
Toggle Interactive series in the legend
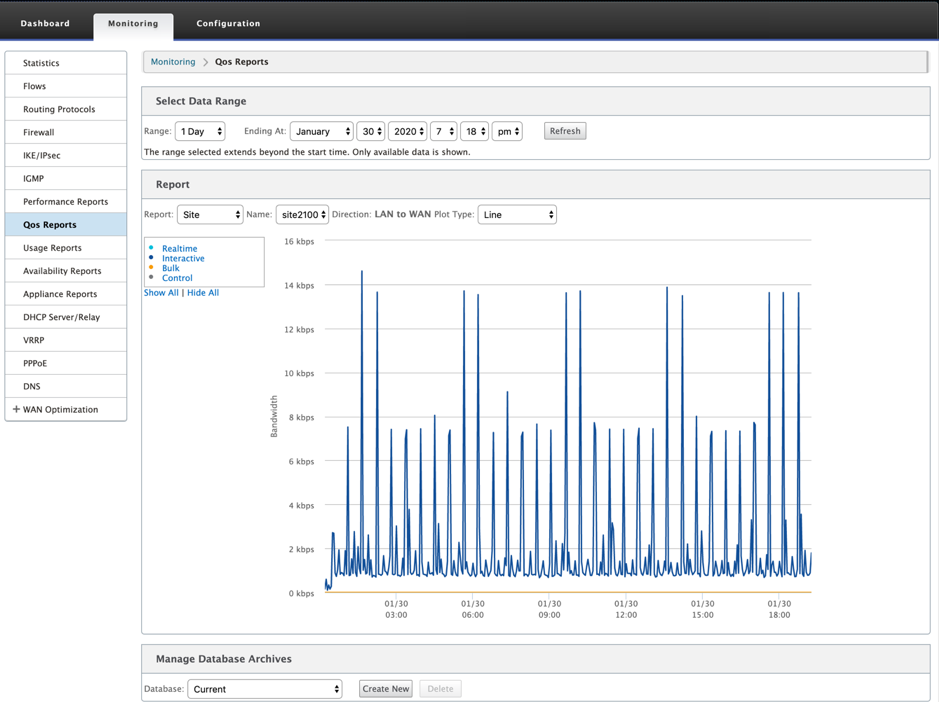[x=183, y=258]
